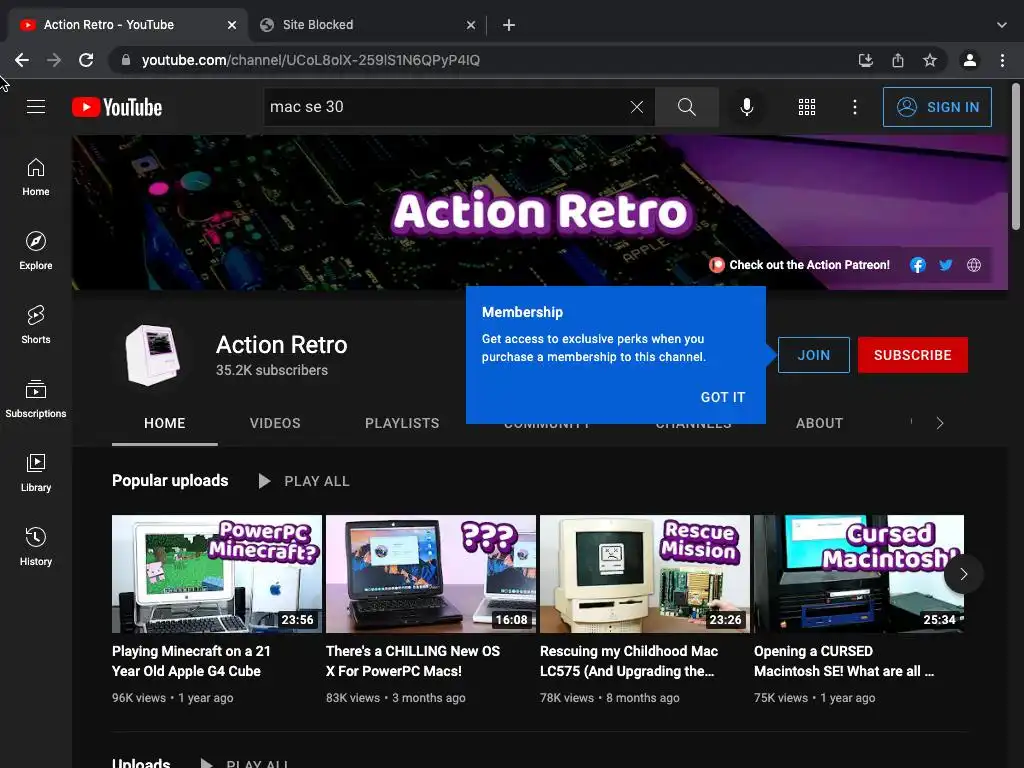The image size is (1024, 768).
Task: Open the PowerPC Minecraft video thumbnail
Action: (x=217, y=574)
